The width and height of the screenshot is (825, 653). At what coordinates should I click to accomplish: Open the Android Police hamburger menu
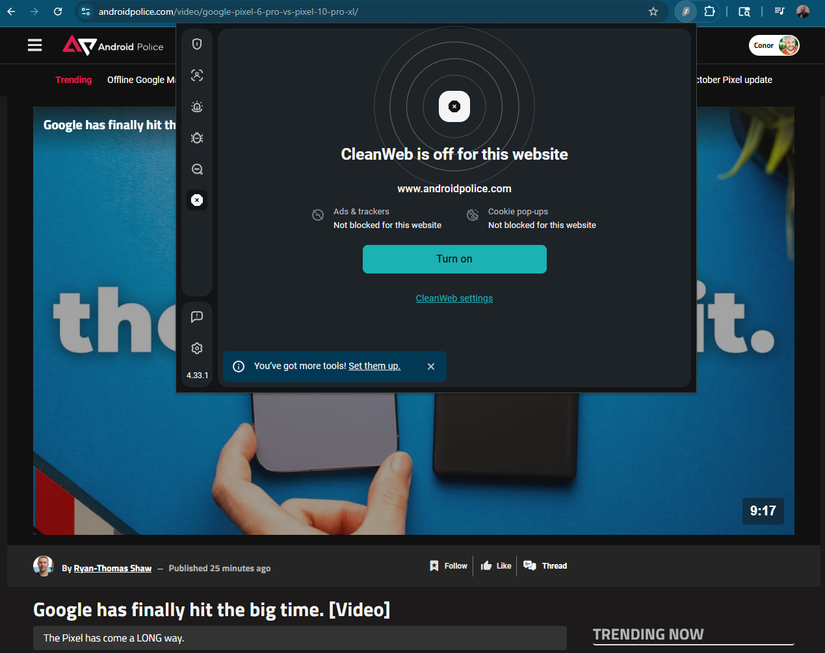[x=35, y=45]
